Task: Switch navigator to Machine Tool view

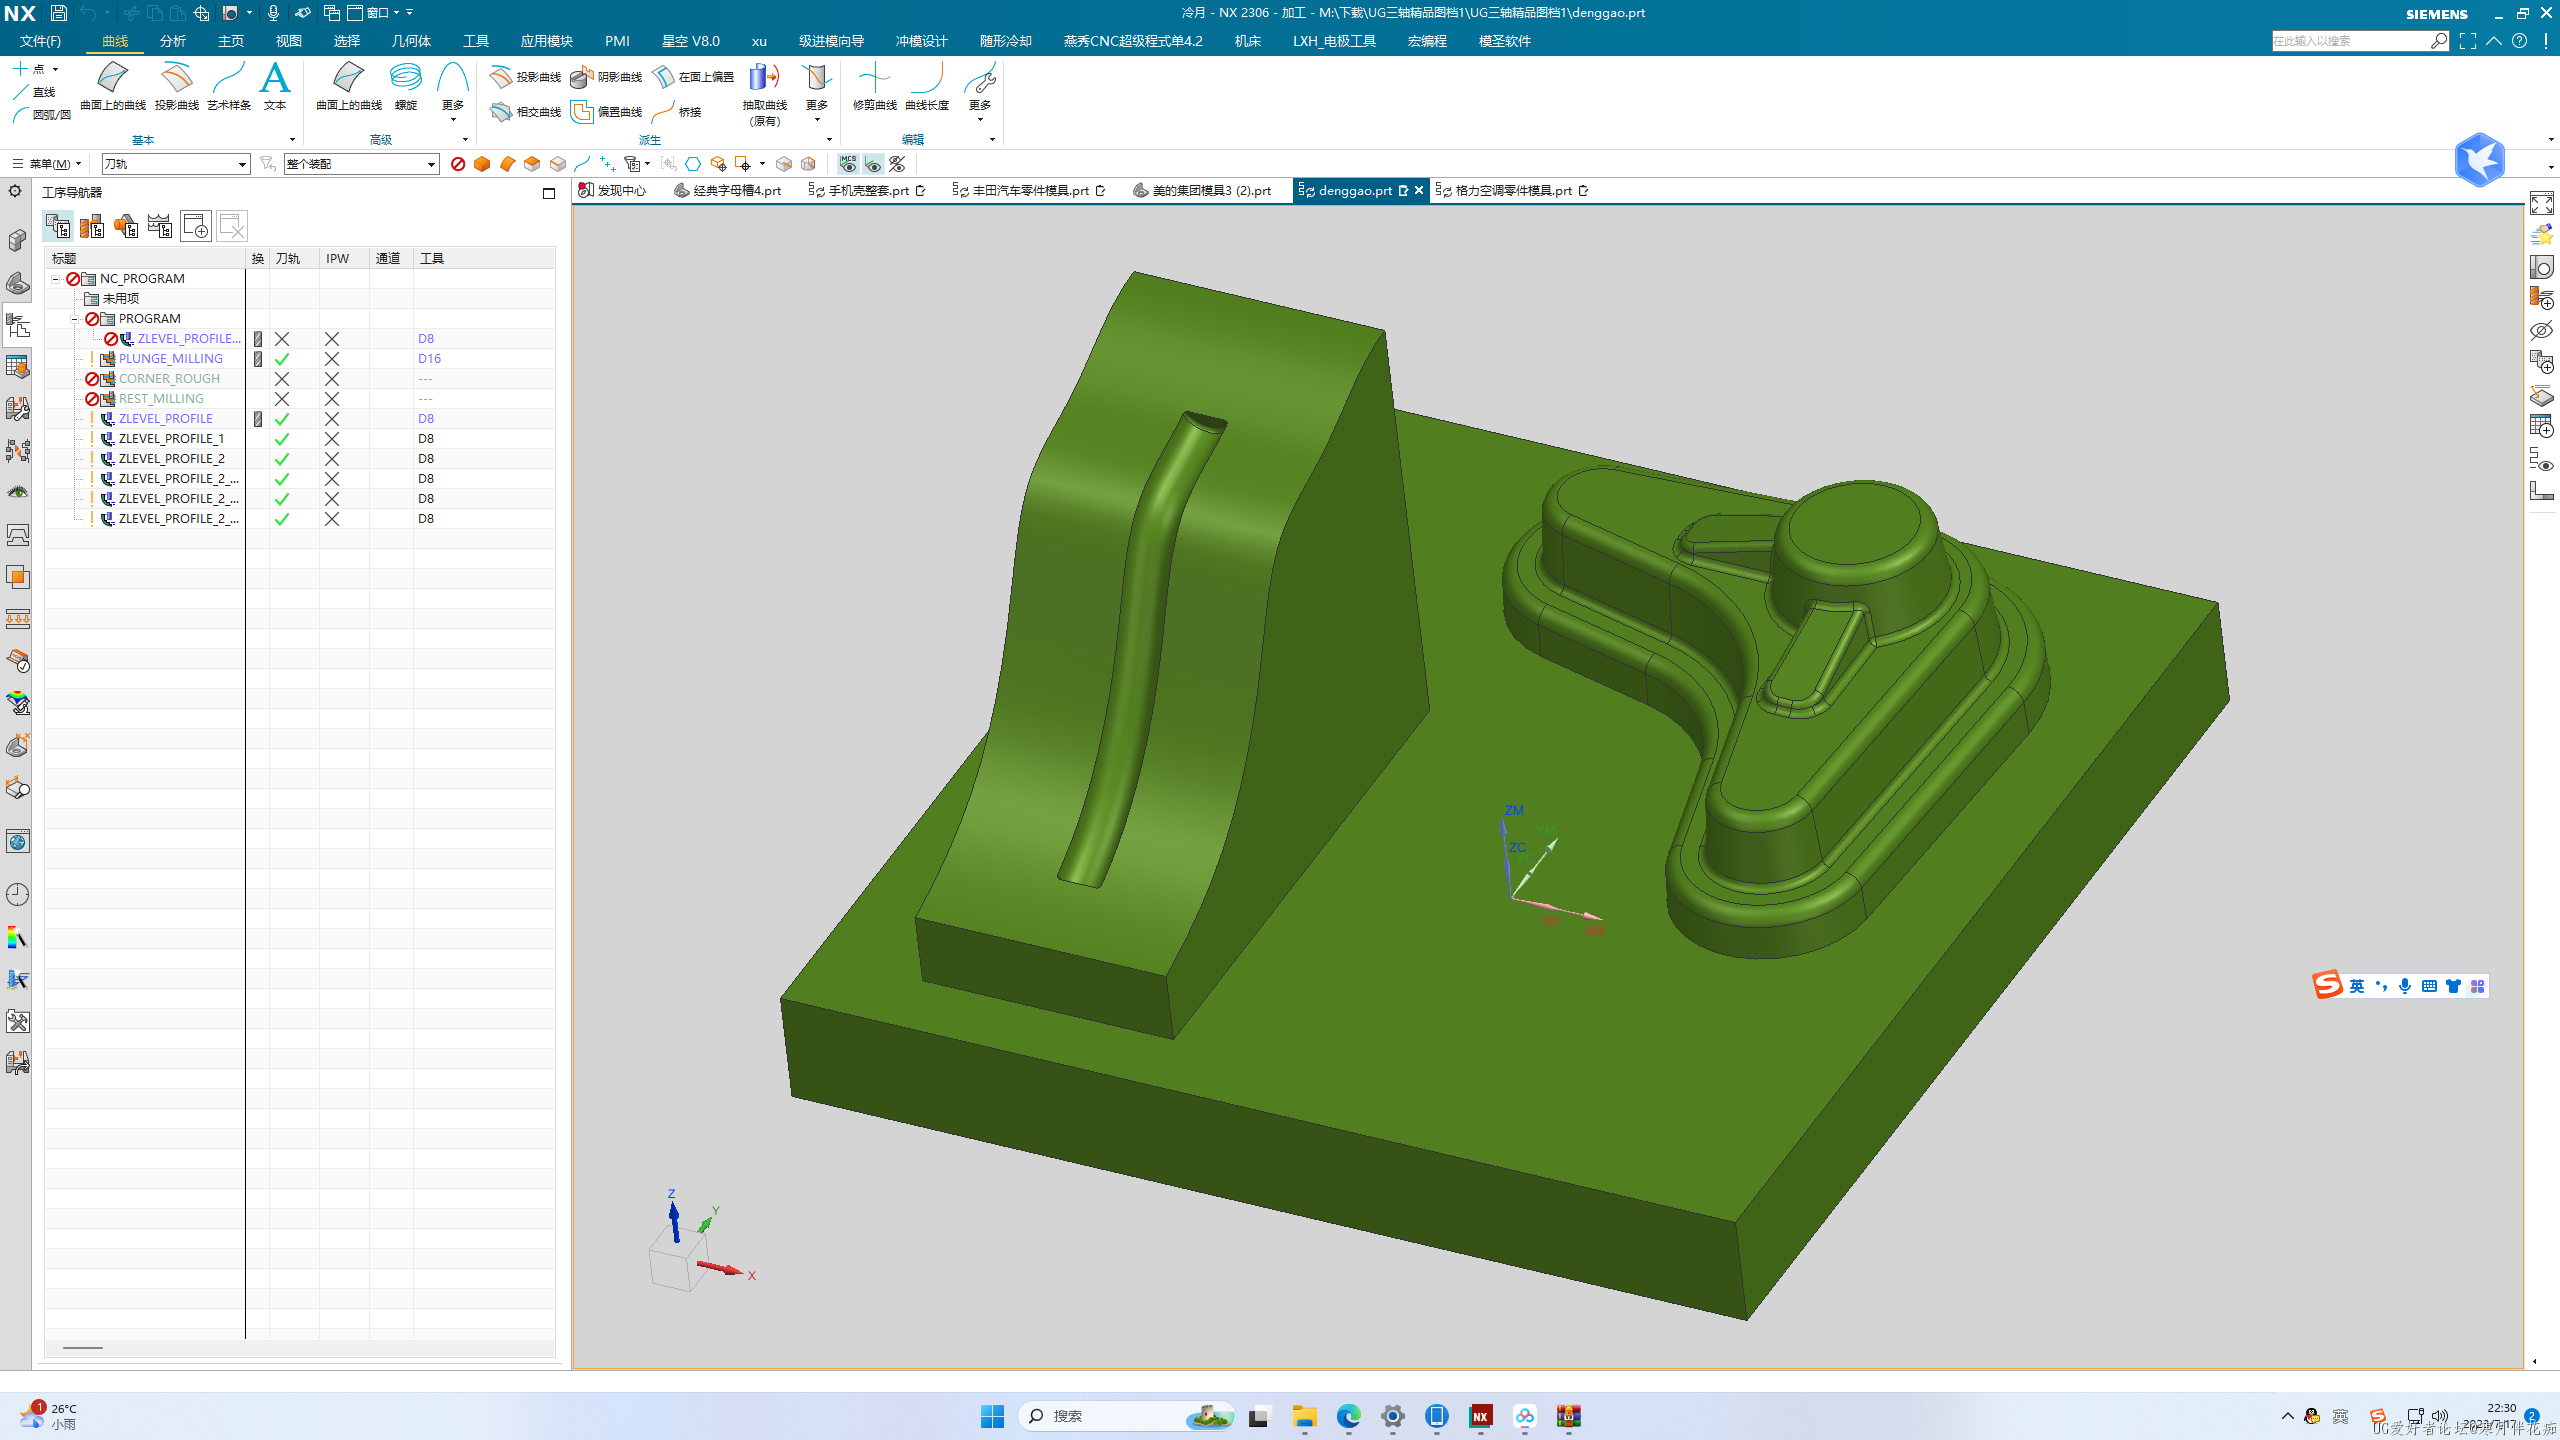Action: [92, 226]
